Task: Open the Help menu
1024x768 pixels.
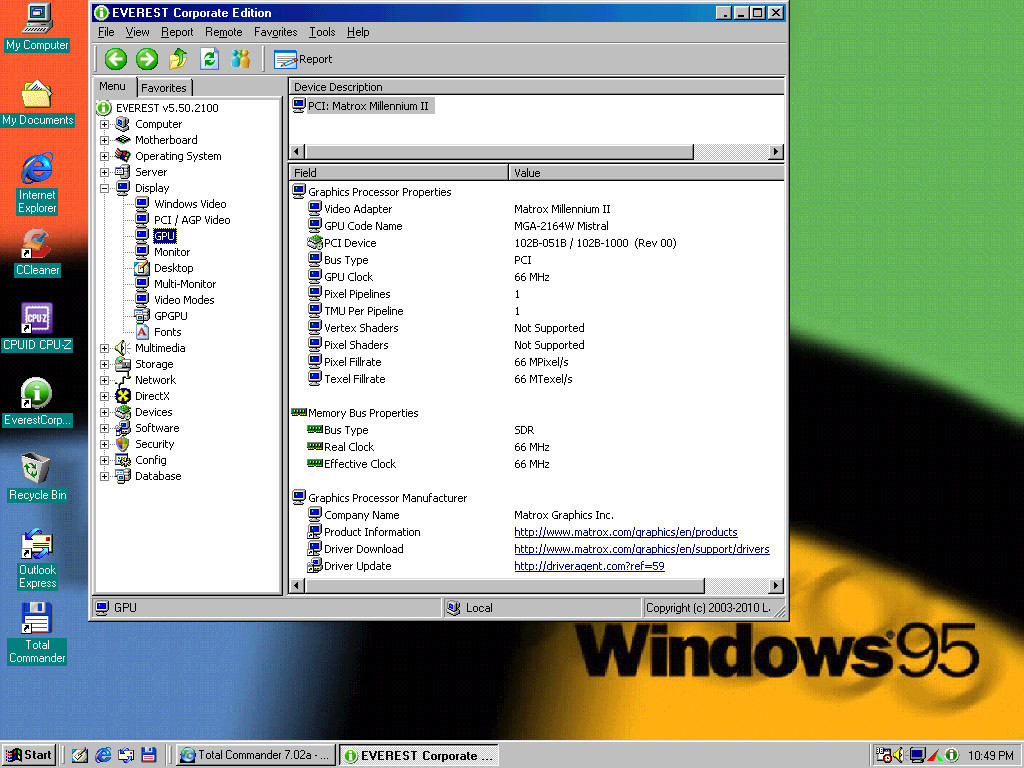Action: tap(358, 32)
